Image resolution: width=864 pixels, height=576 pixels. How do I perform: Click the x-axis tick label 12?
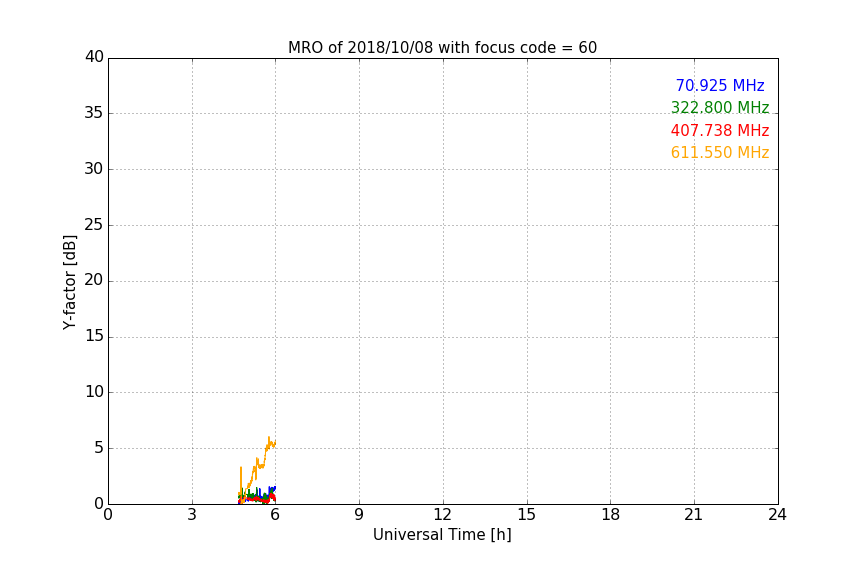coord(443,515)
